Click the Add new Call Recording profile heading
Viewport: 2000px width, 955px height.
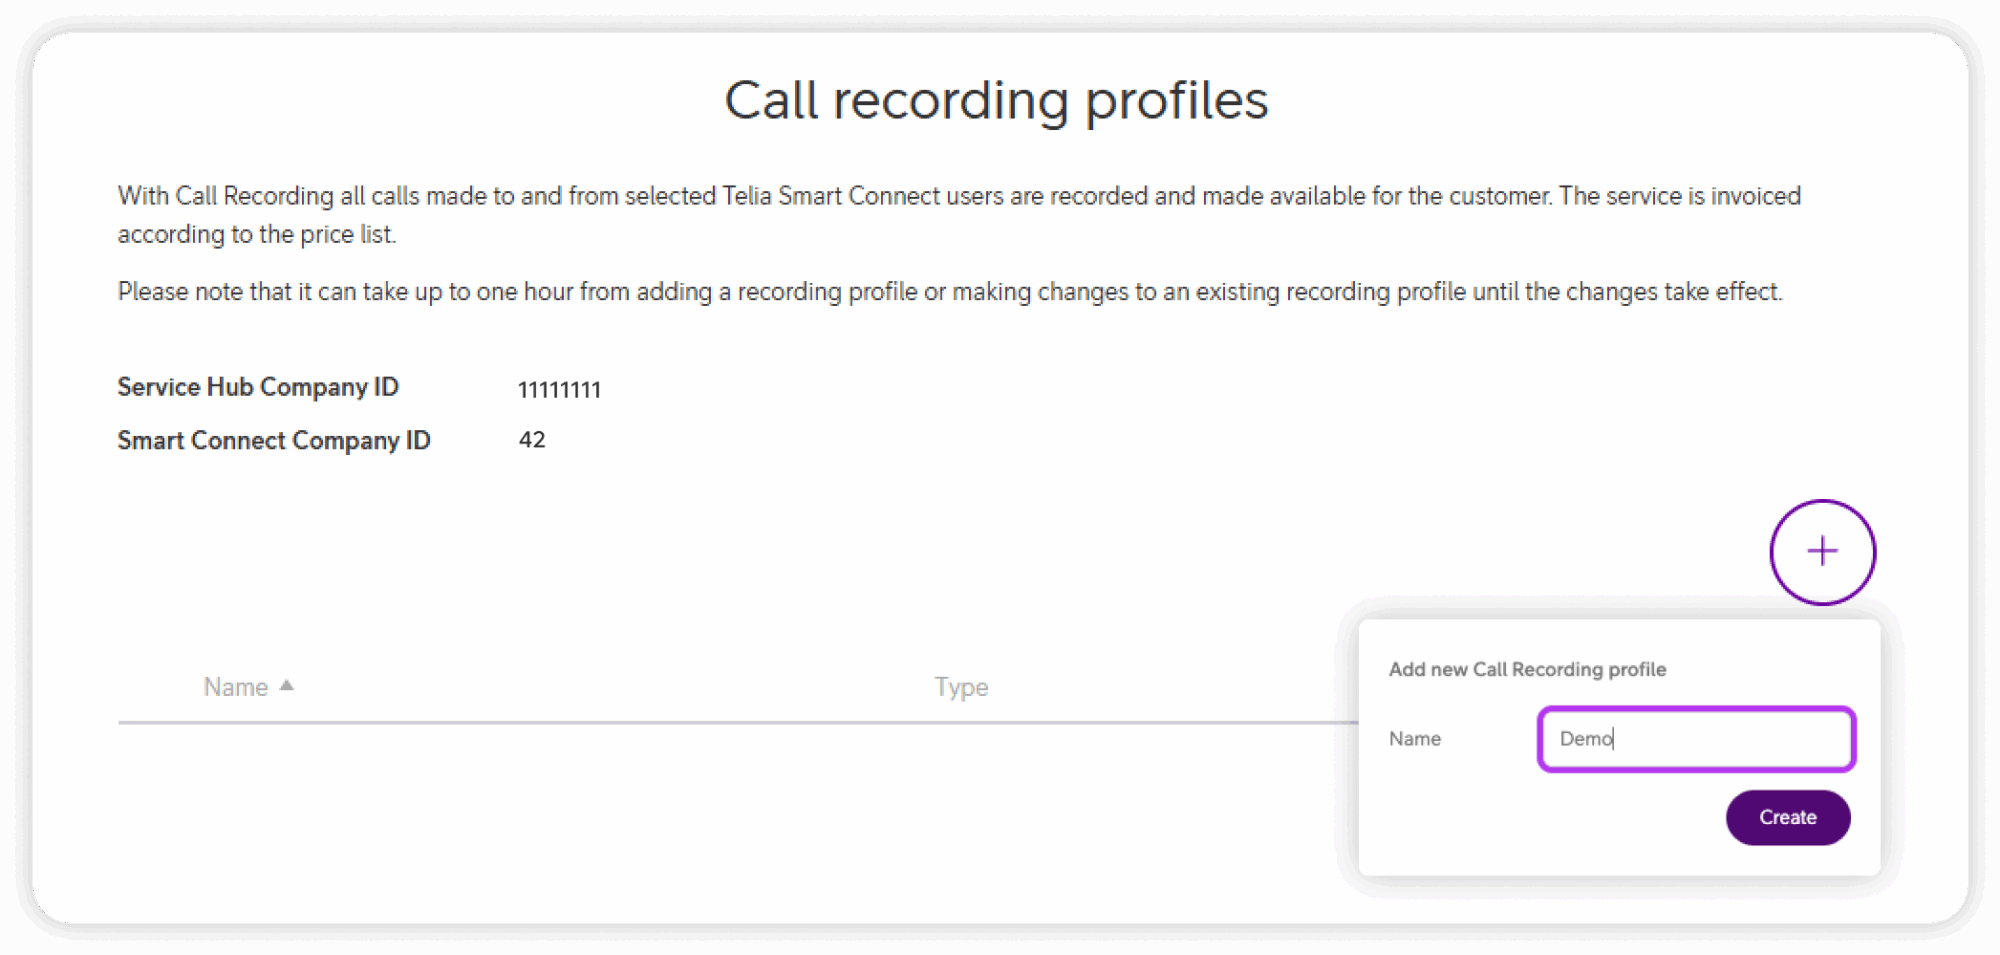[1527, 669]
